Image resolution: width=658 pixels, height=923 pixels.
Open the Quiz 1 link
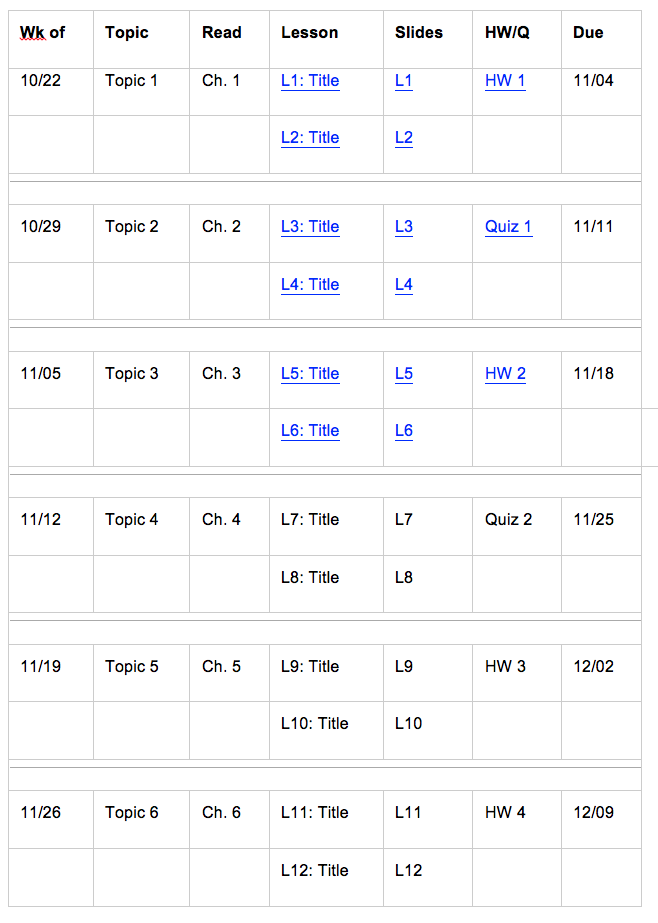point(508,227)
